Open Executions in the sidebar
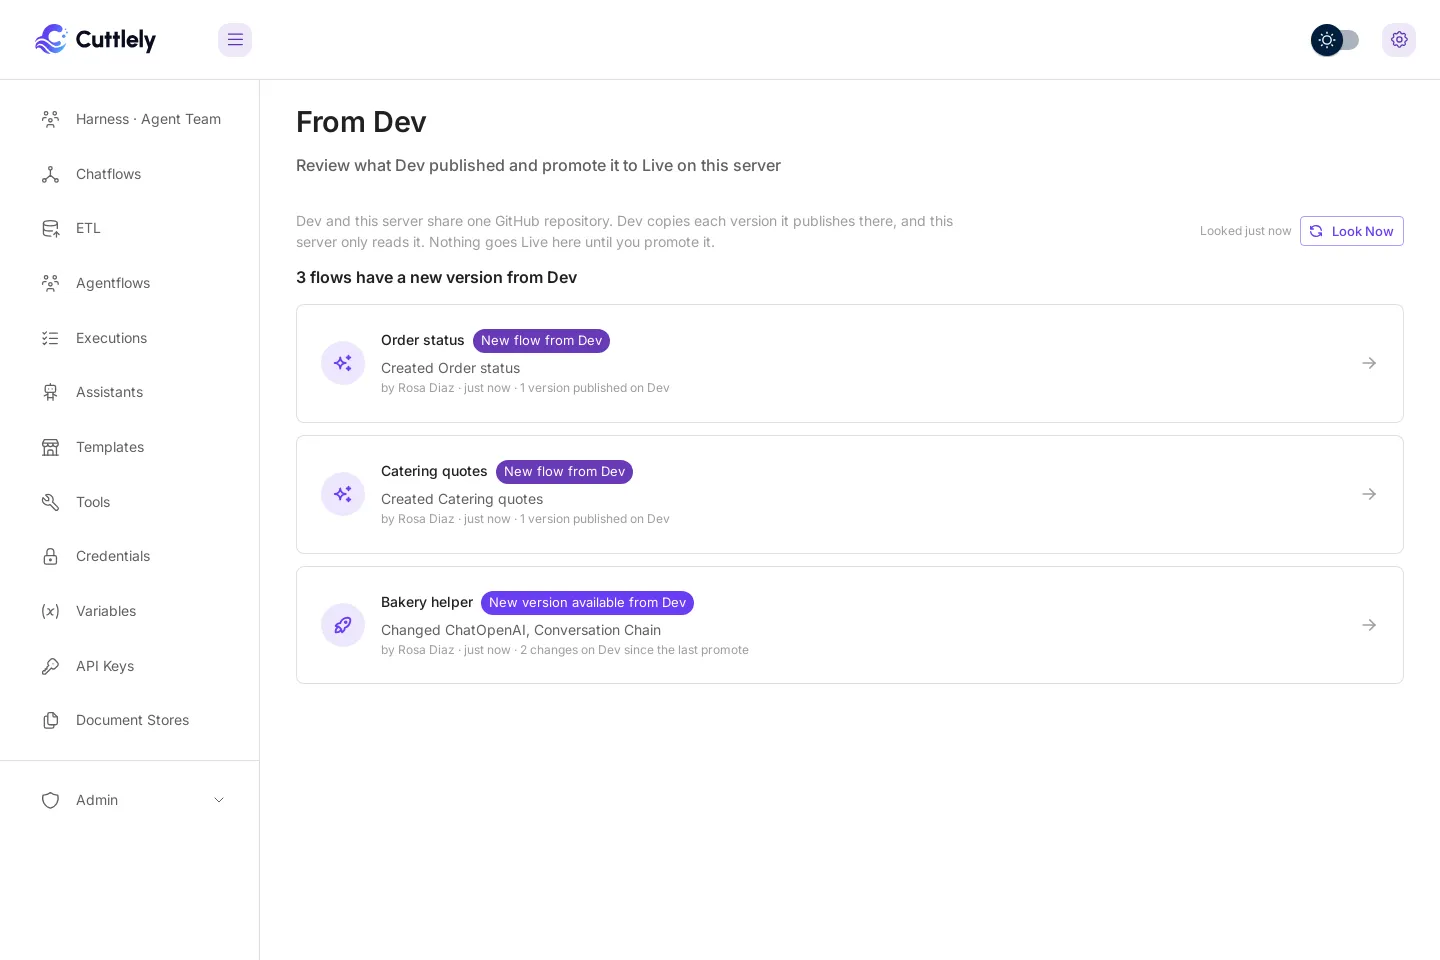Screen dimensions: 1440x960 point(130,338)
